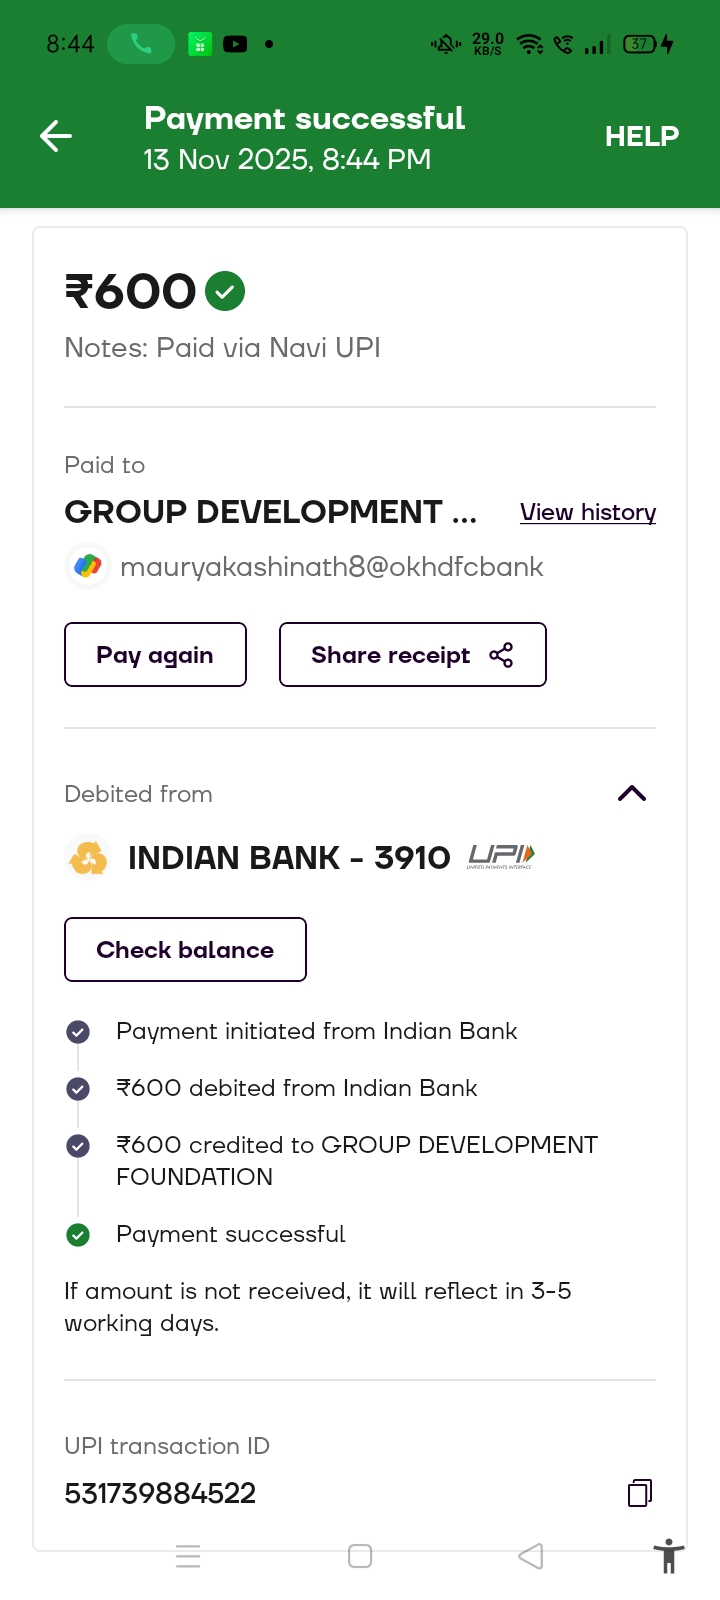Tap the ongoing call pill in status bar
The width and height of the screenshot is (720, 1600).
(x=141, y=44)
